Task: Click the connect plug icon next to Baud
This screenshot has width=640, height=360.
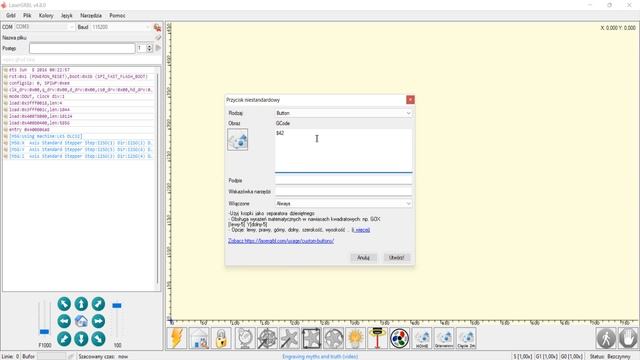Action: tap(157, 27)
